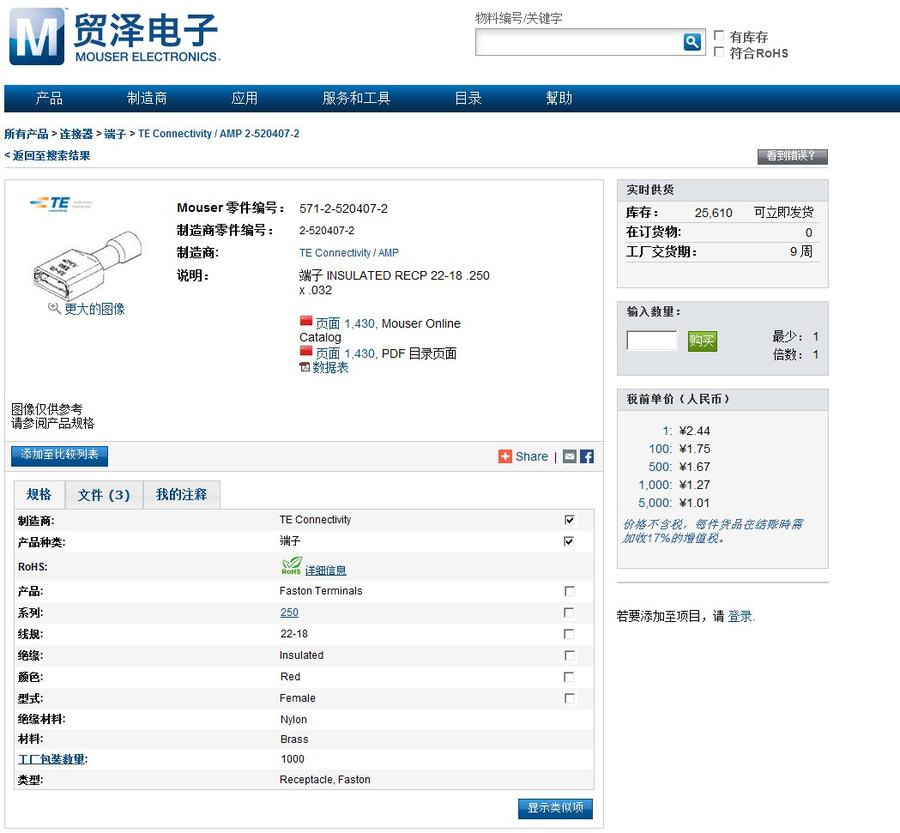Screen dimensions: 900x833
Task: Click the 显示类似项 button
Action: pos(555,808)
